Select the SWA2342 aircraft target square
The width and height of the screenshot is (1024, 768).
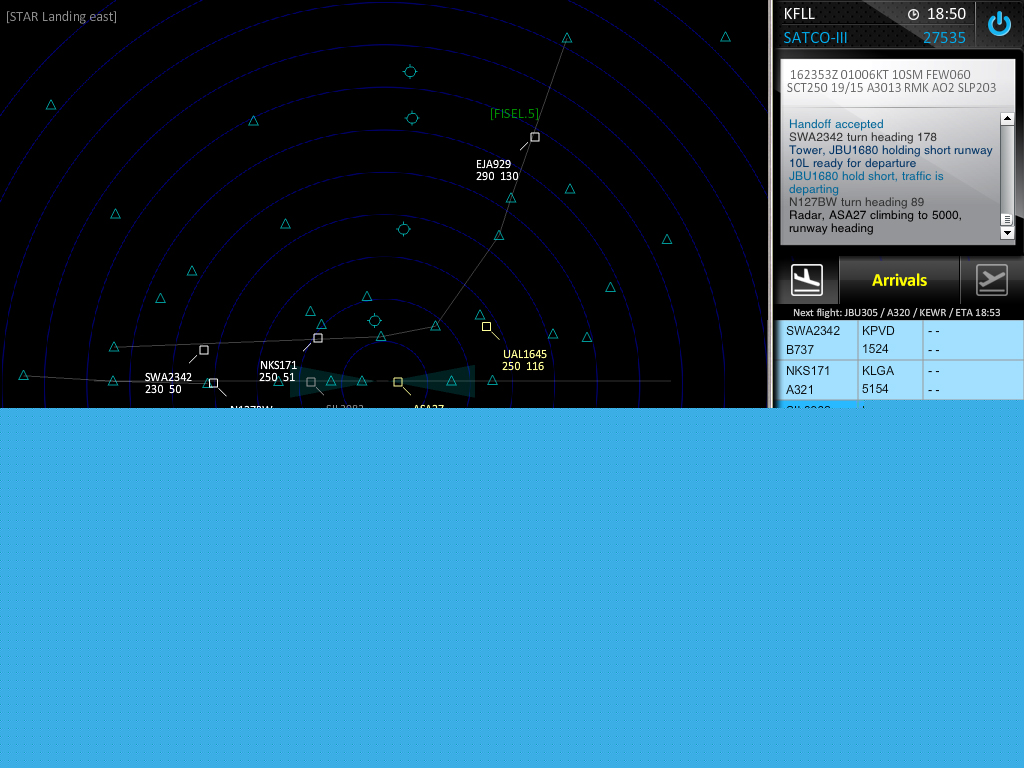(x=204, y=350)
